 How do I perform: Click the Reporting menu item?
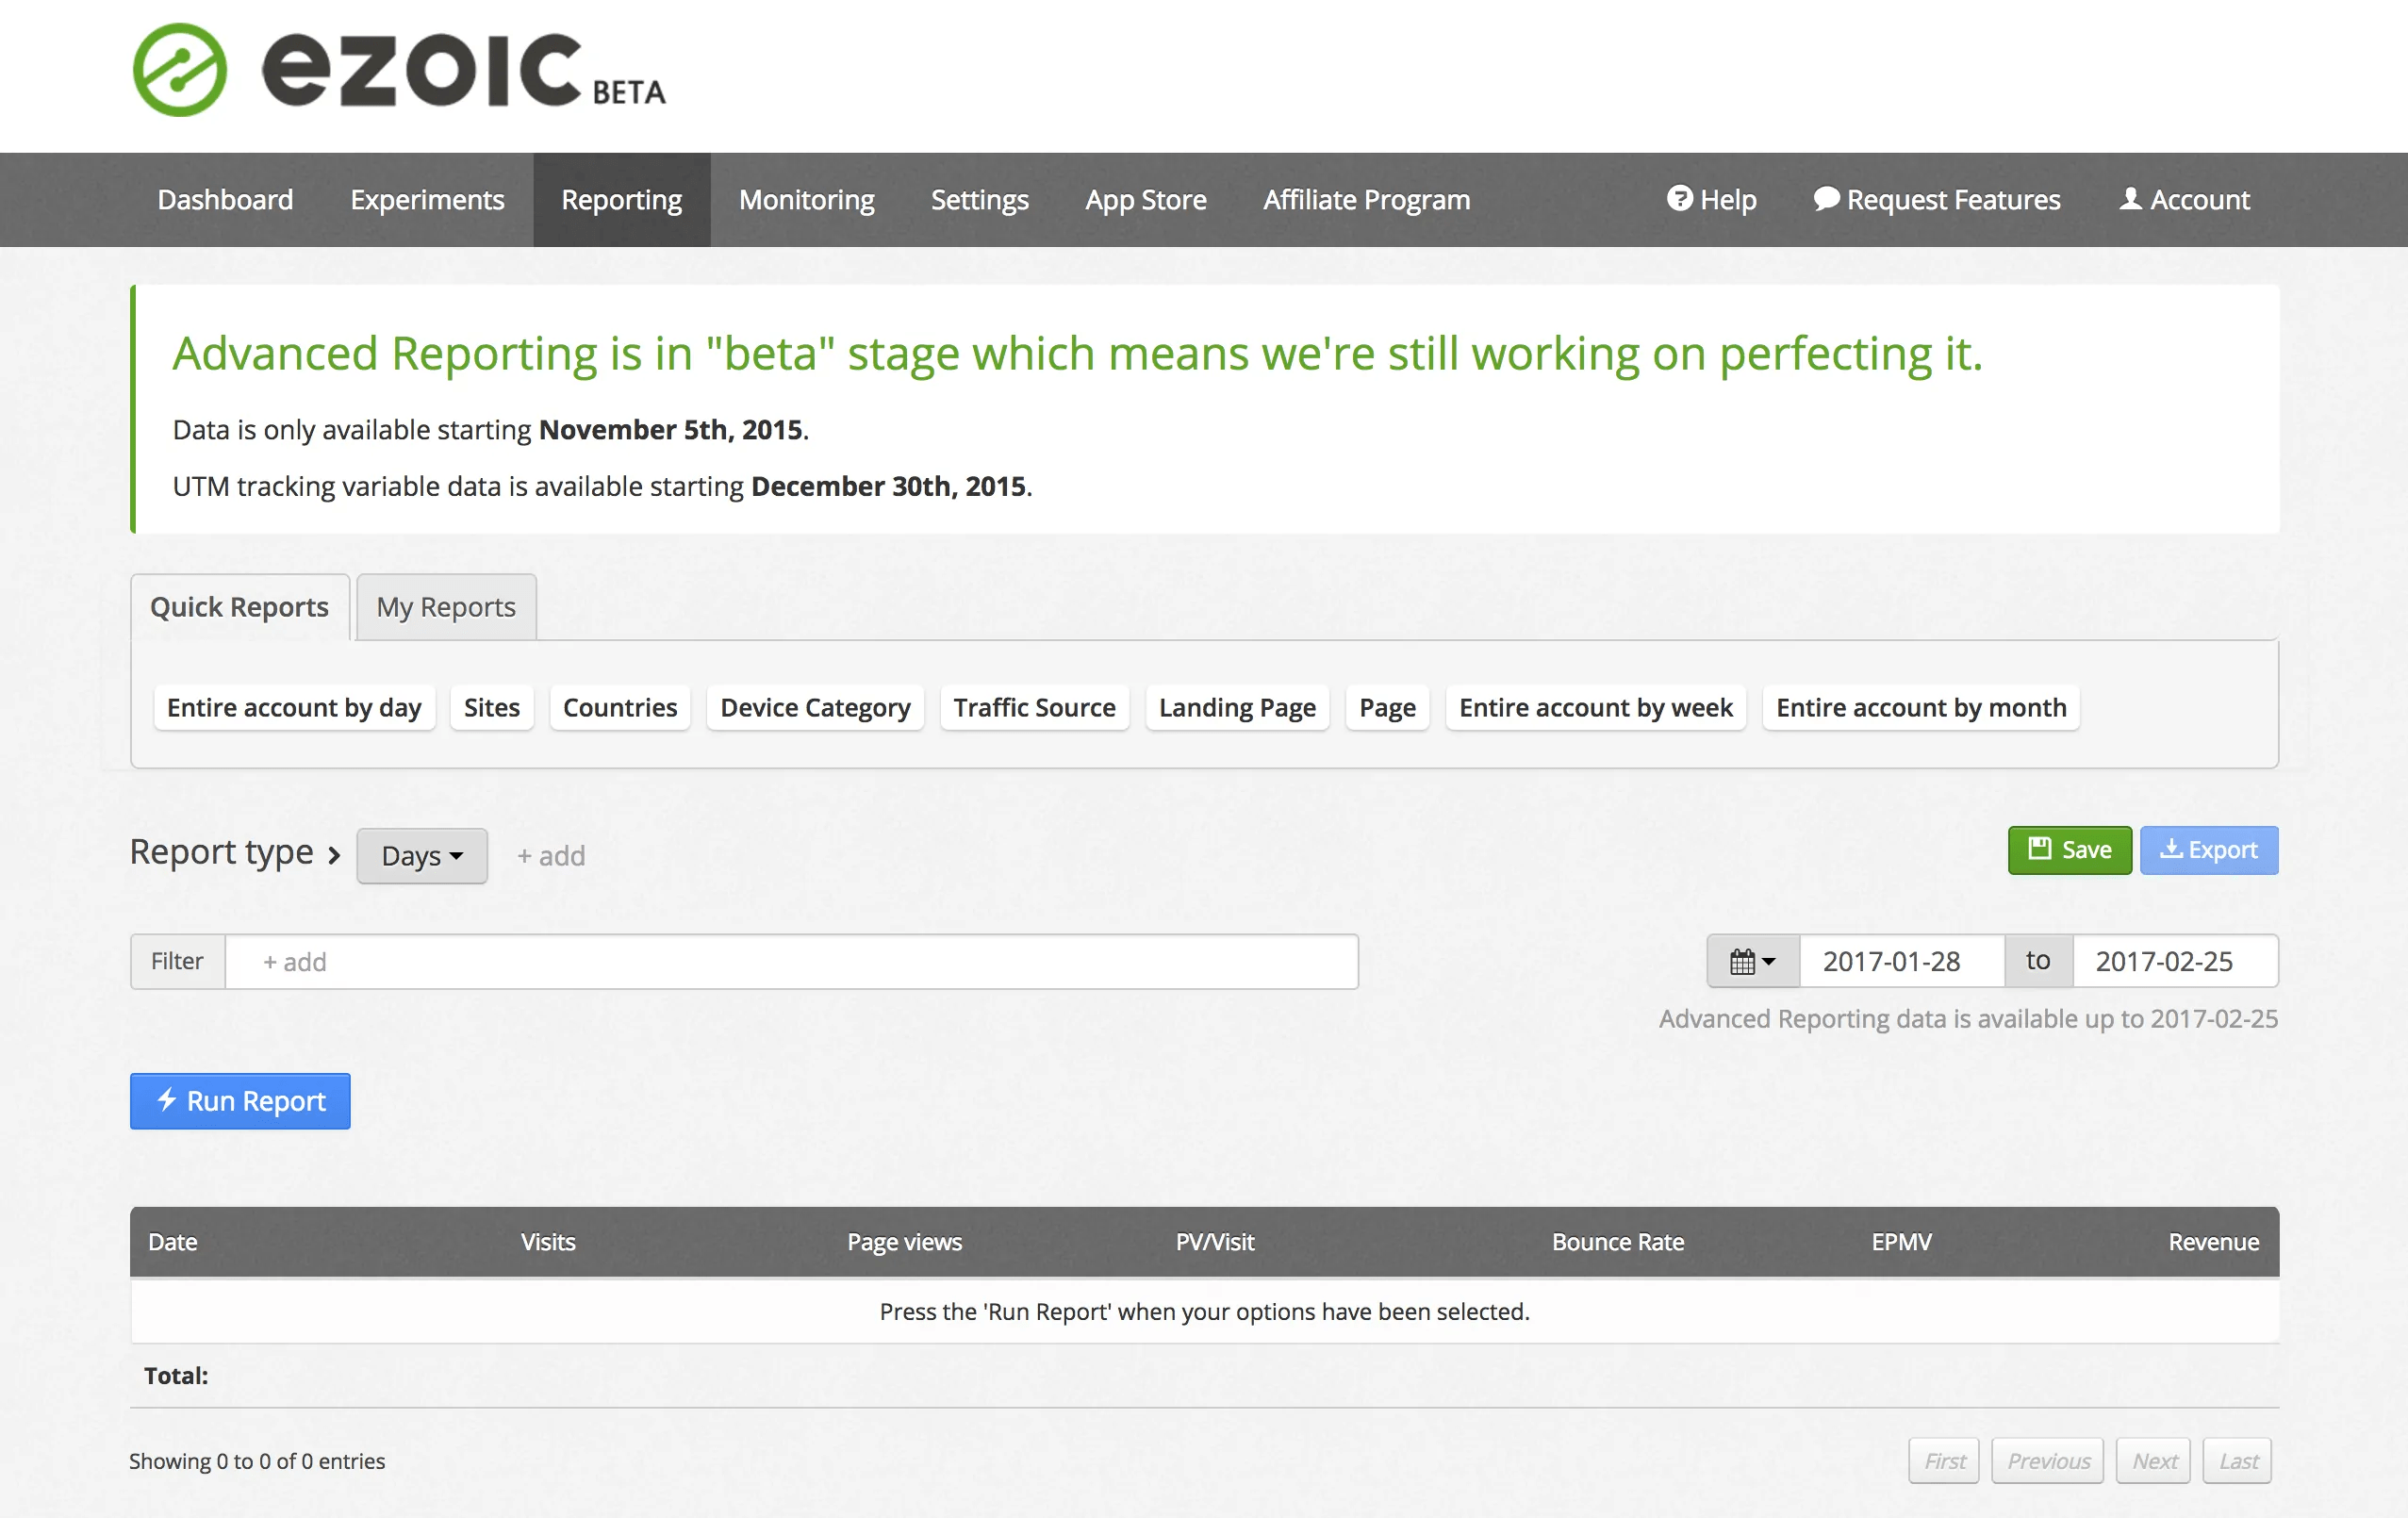pos(620,199)
